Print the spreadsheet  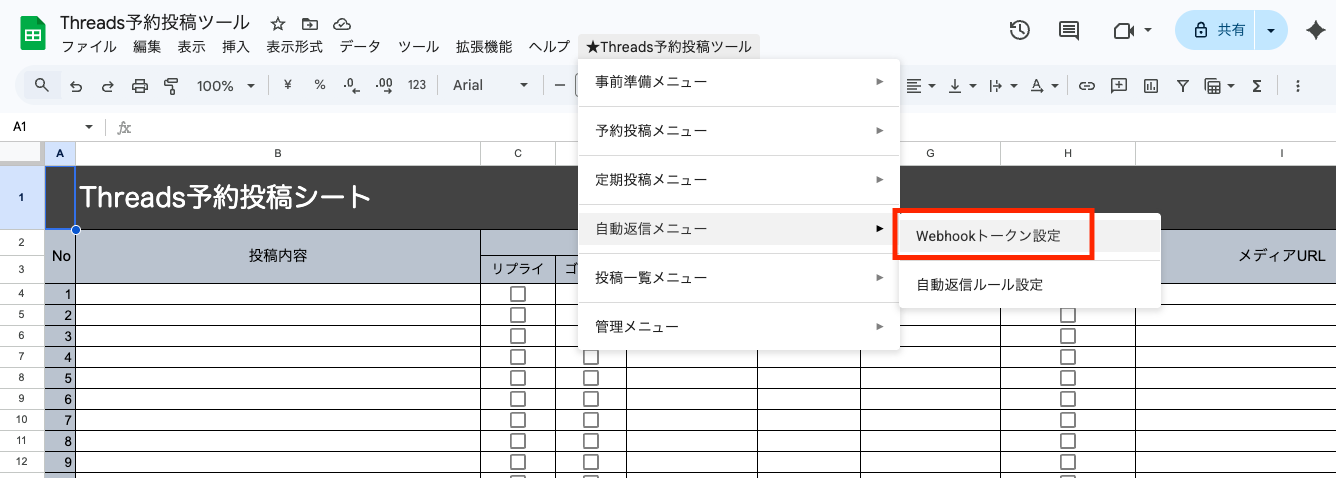pyautogui.click(x=139, y=86)
